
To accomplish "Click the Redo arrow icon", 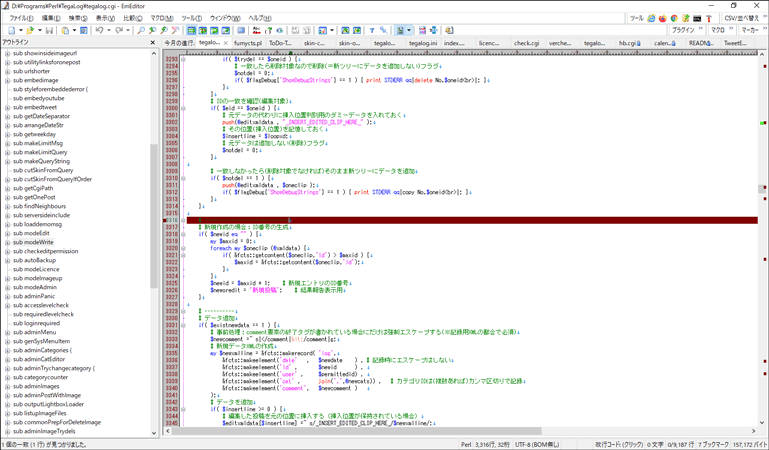I will [x=119, y=30].
